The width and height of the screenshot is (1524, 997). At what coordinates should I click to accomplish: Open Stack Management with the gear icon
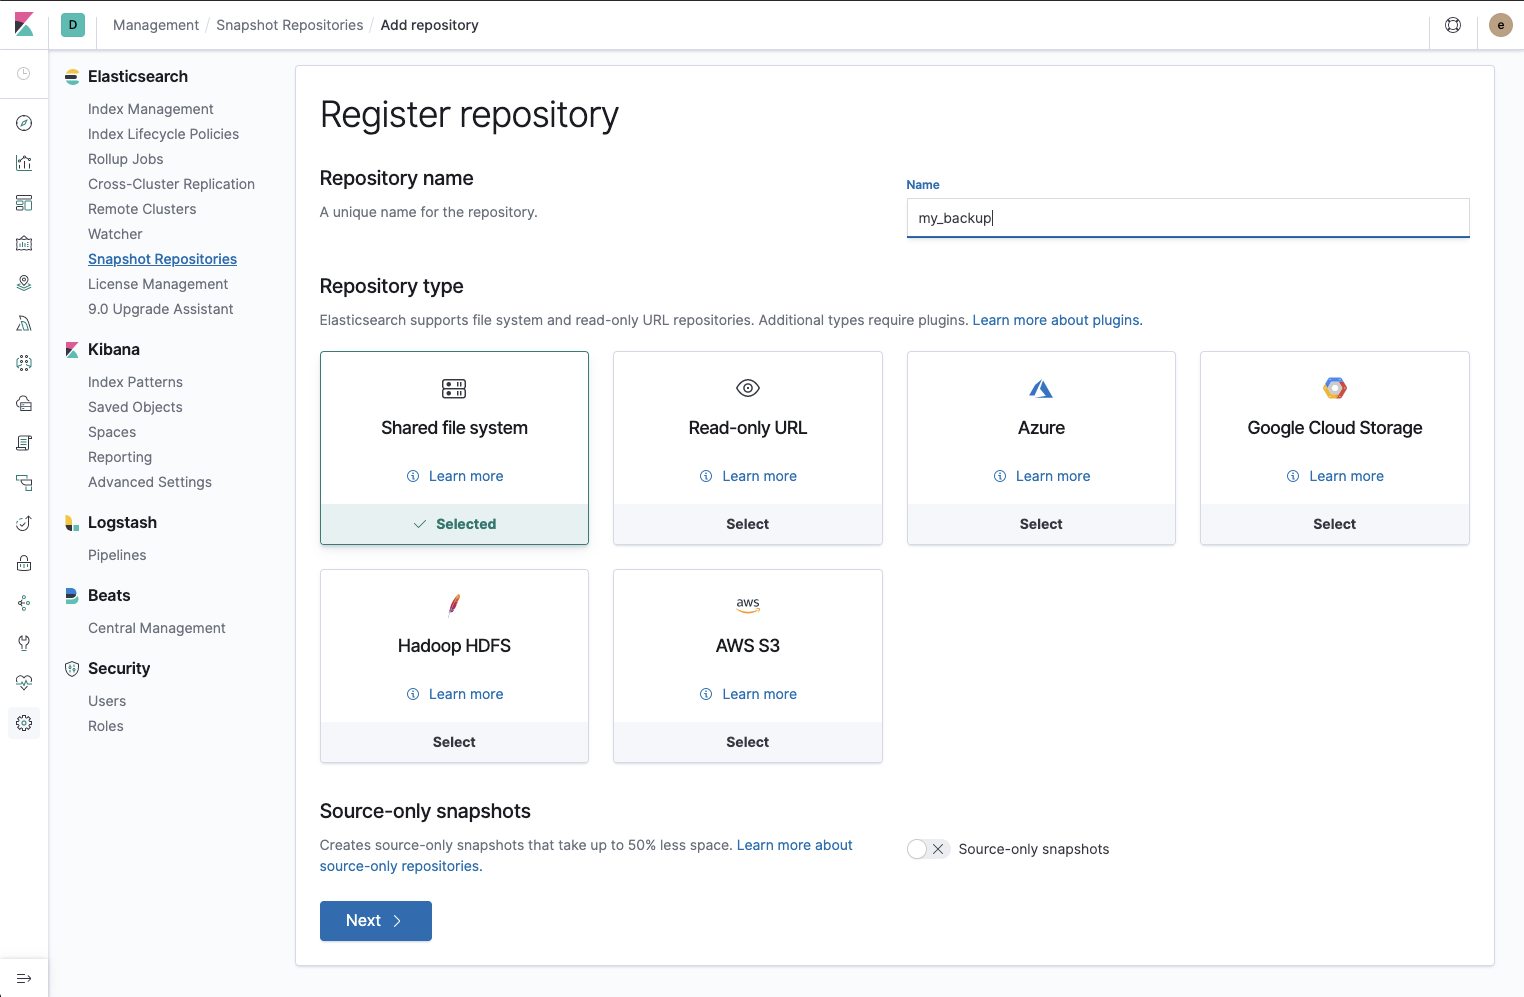24,723
